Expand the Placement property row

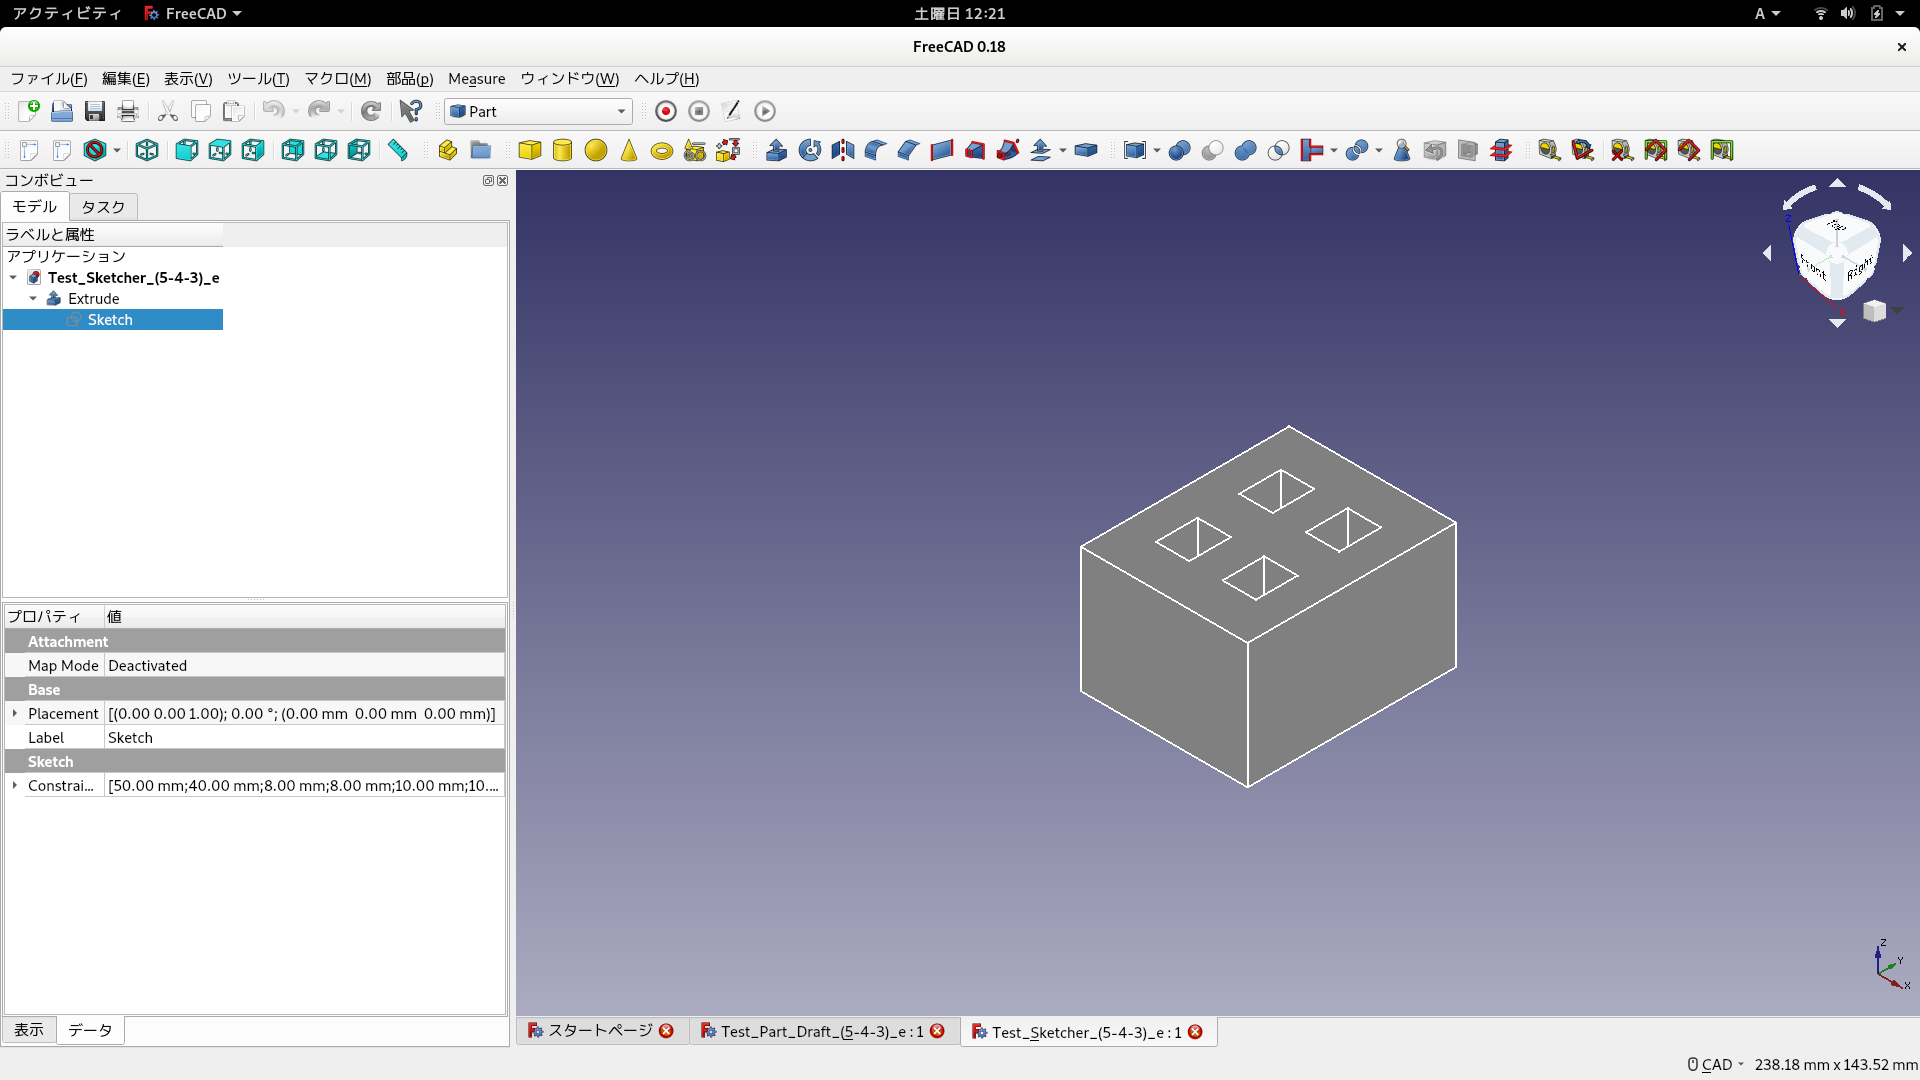pyautogui.click(x=14, y=713)
